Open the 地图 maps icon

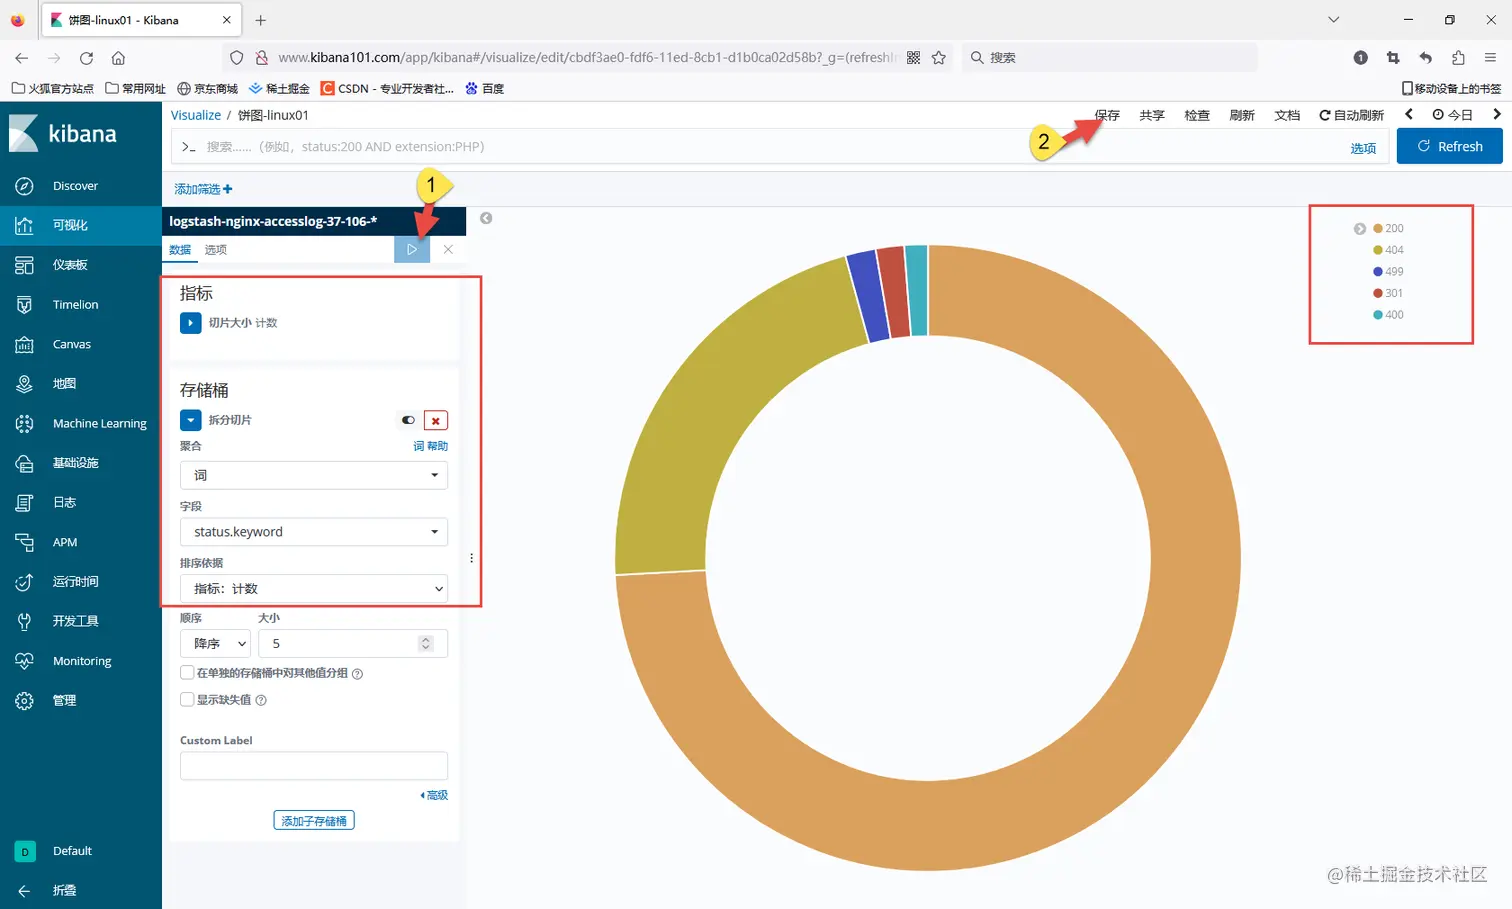pyautogui.click(x=24, y=384)
